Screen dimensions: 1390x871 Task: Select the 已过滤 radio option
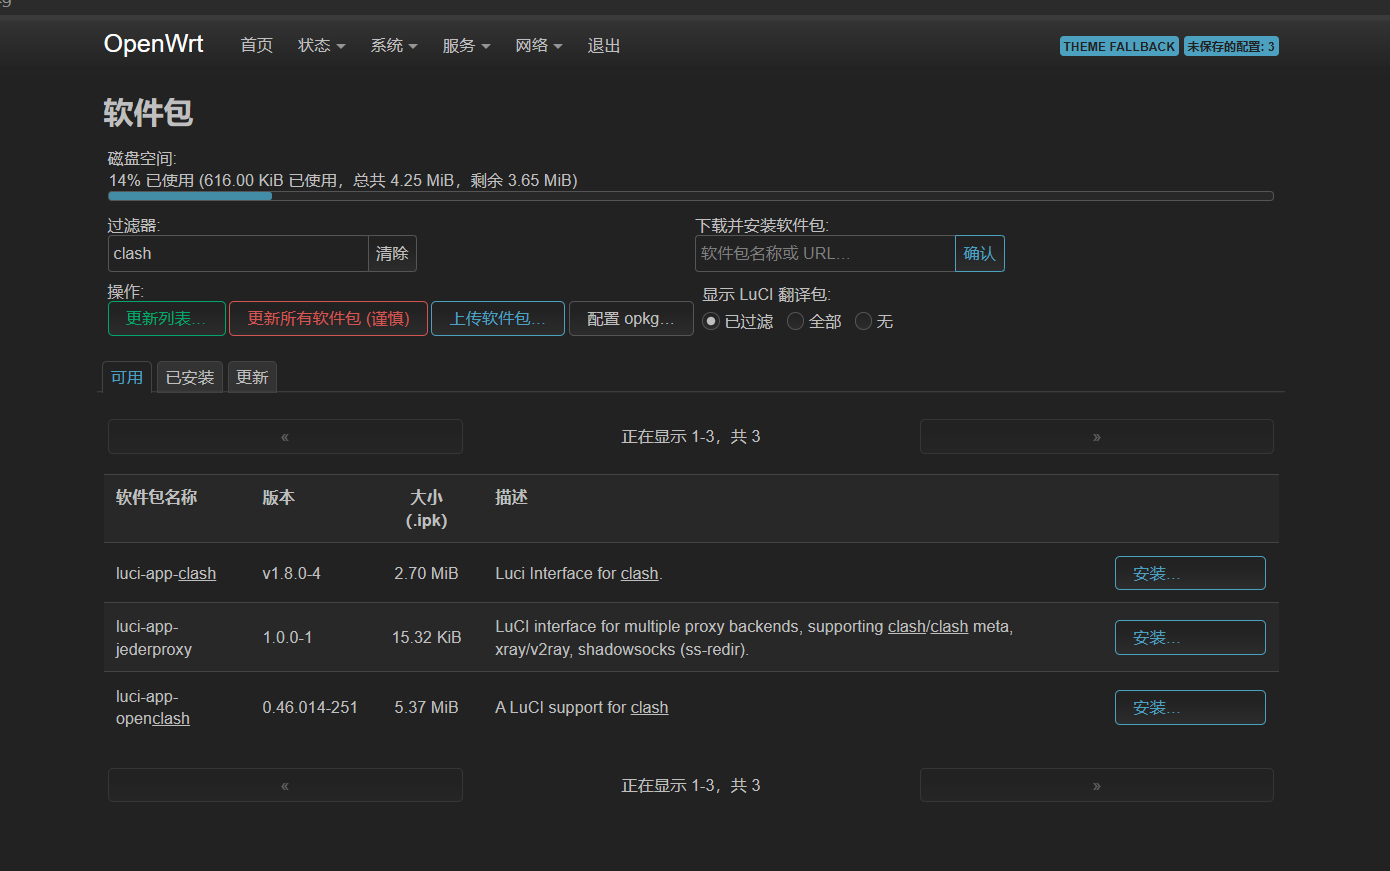tap(711, 321)
